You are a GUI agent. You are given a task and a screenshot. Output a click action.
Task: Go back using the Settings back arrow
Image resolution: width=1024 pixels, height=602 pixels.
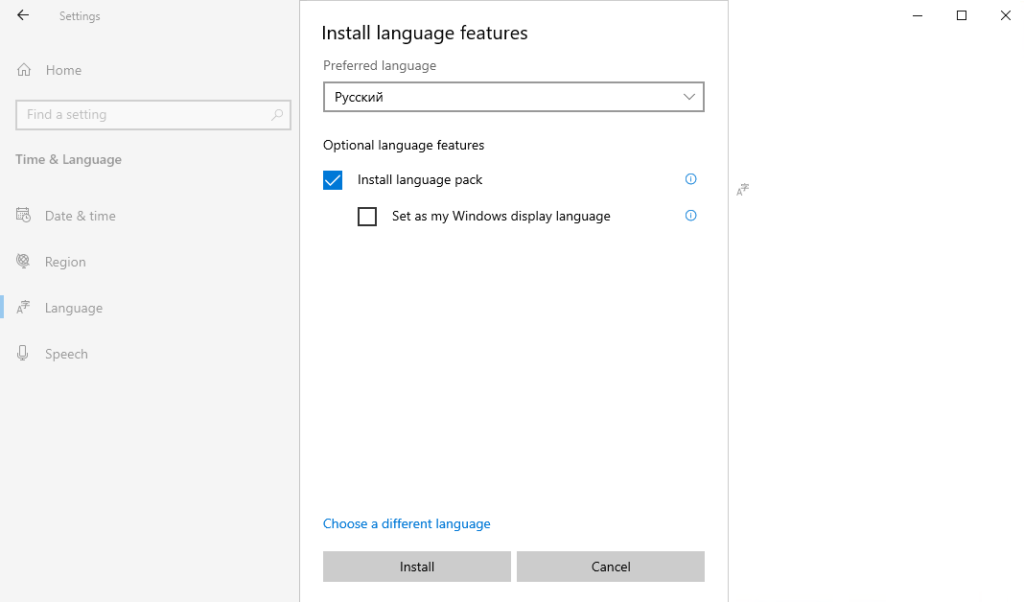click(x=23, y=15)
